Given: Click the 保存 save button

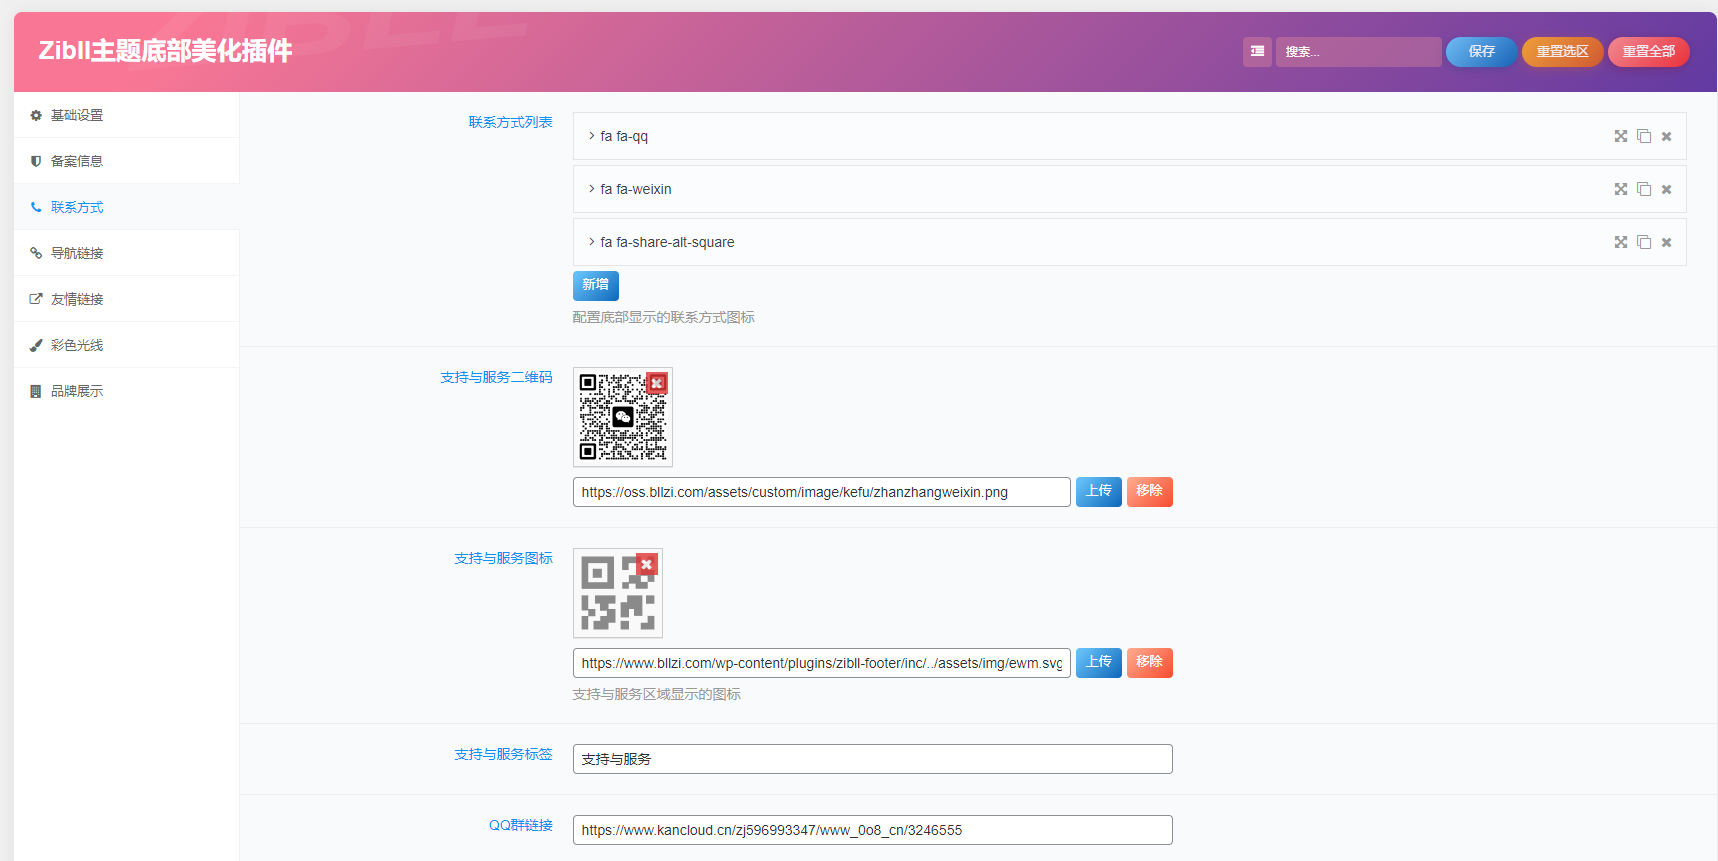Looking at the screenshot, I should [x=1481, y=52].
